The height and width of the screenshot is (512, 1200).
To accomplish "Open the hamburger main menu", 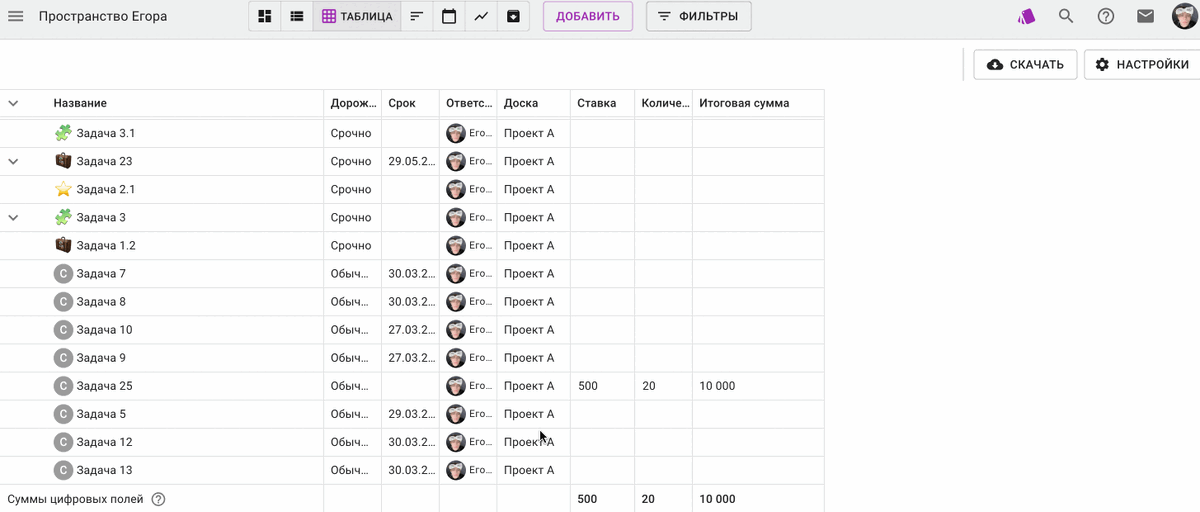I will click(x=15, y=16).
